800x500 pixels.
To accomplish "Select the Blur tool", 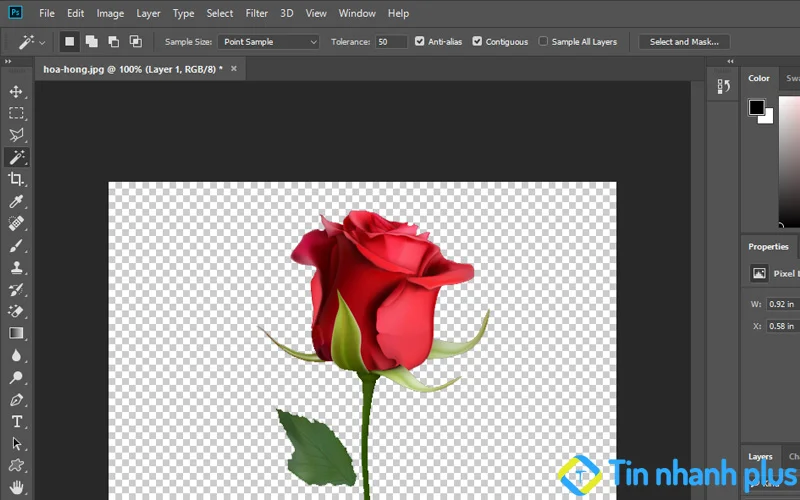I will 16,355.
